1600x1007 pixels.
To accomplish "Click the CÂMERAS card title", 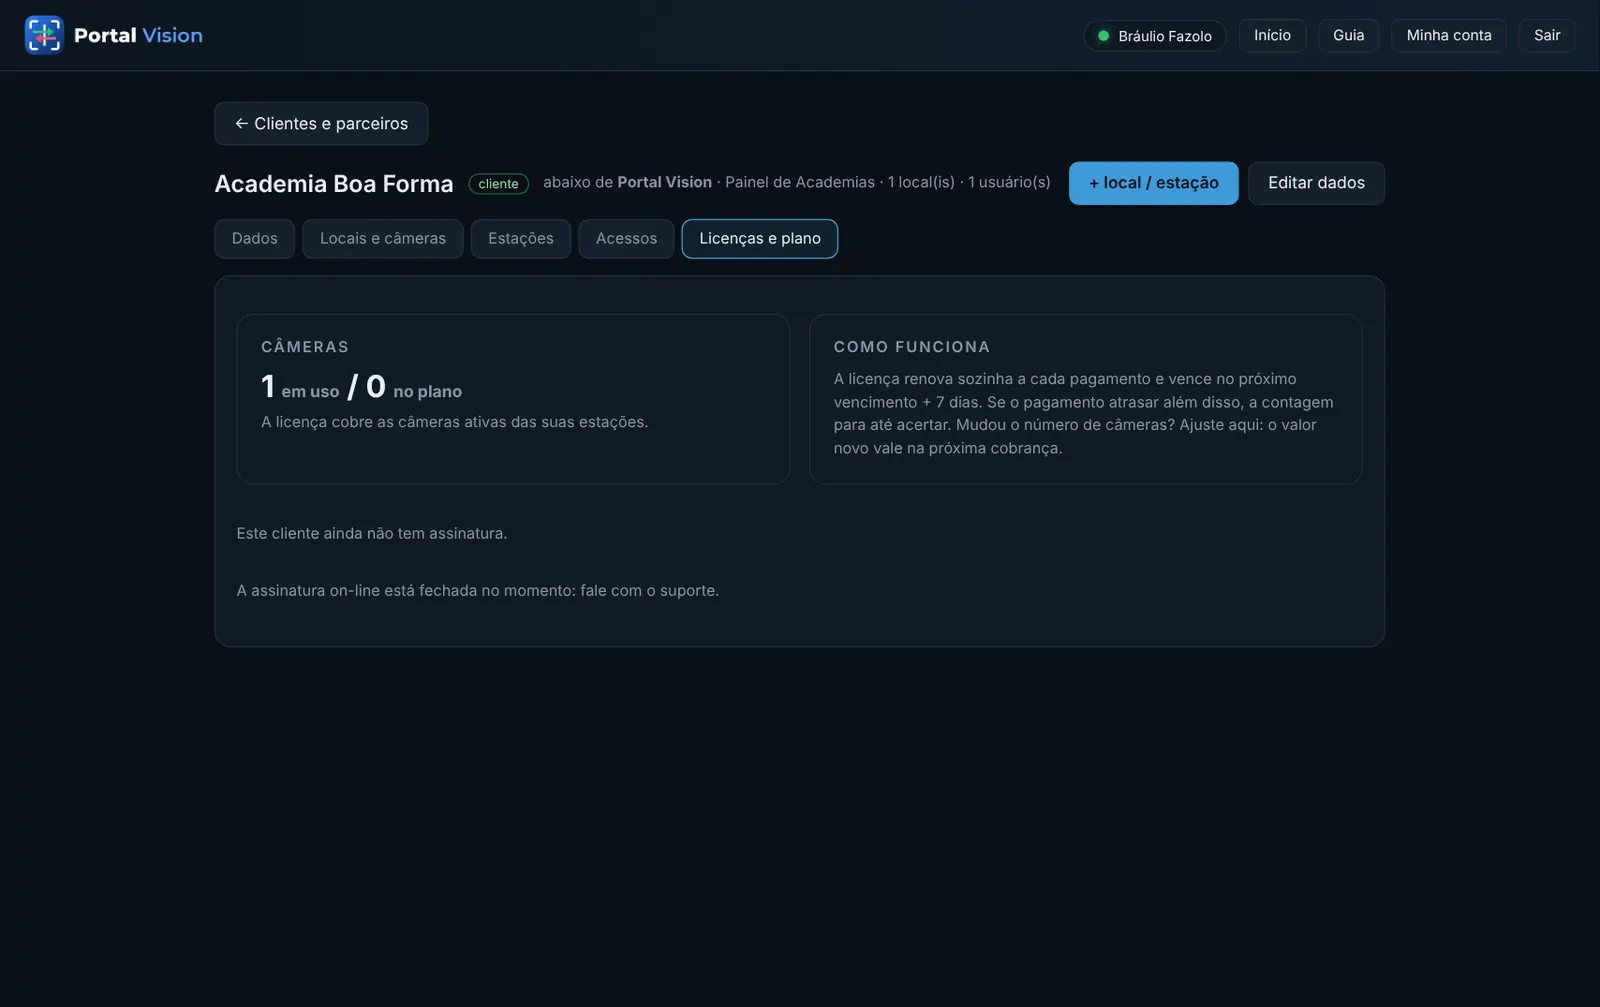I will click(x=305, y=347).
